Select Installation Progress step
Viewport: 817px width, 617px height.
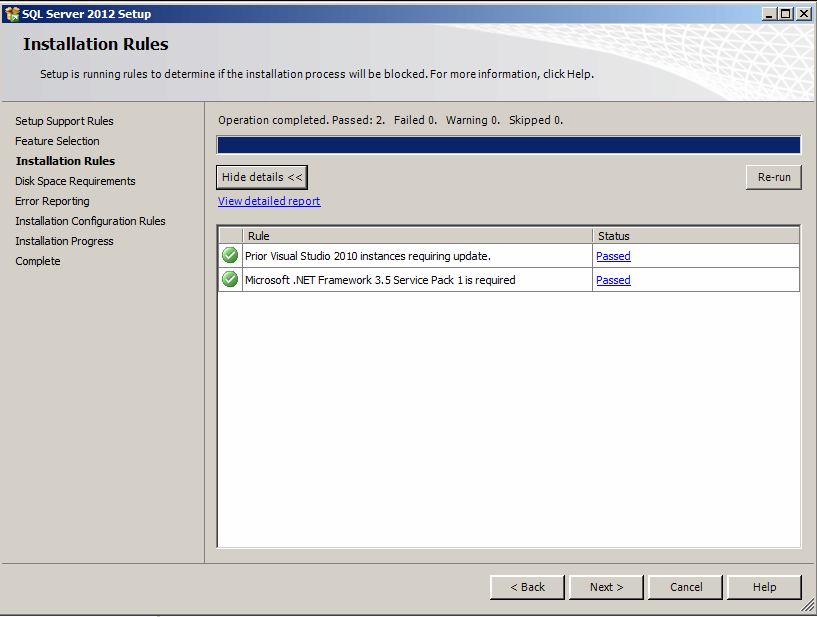click(64, 241)
